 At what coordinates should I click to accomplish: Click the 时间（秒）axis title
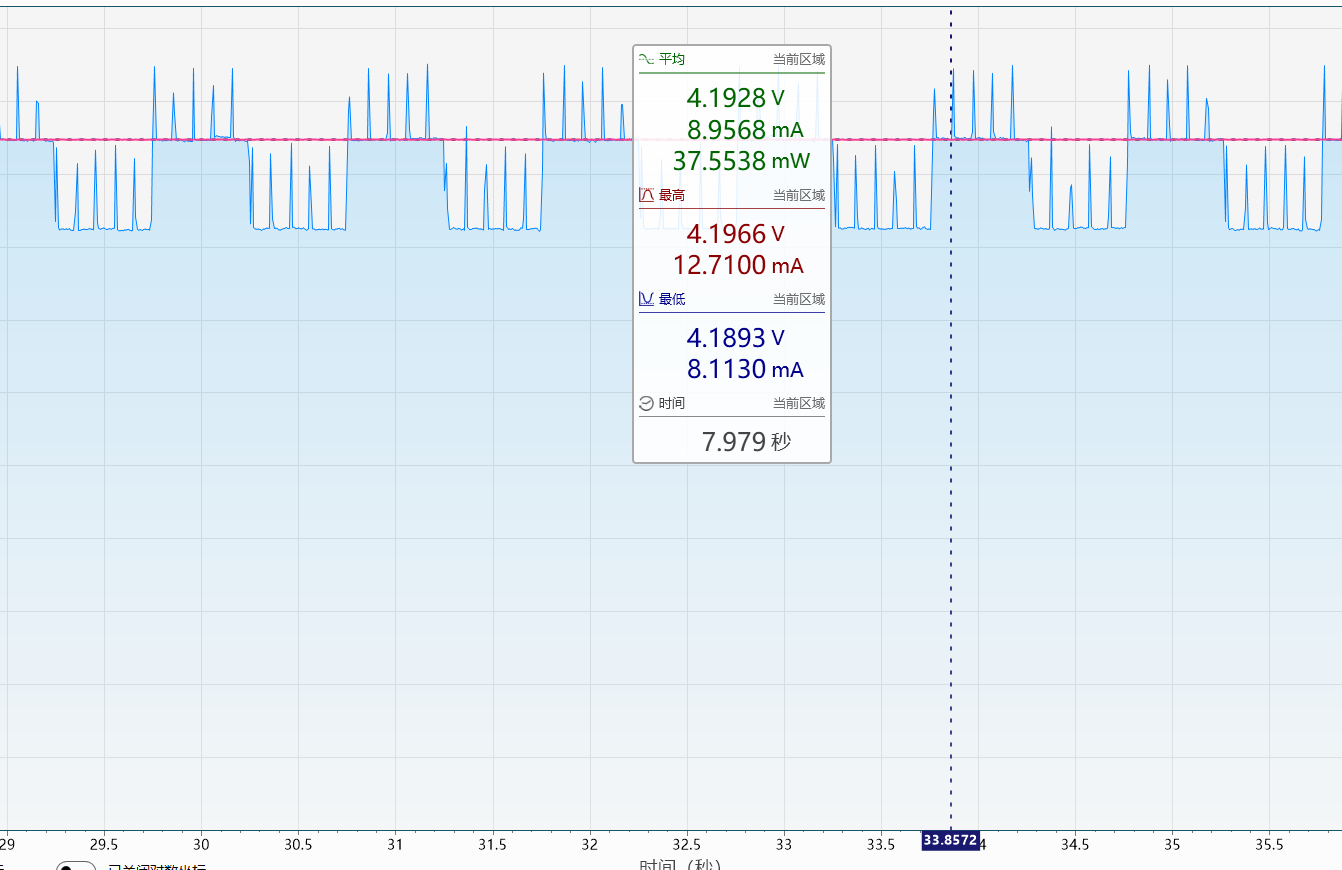[x=680, y=864]
